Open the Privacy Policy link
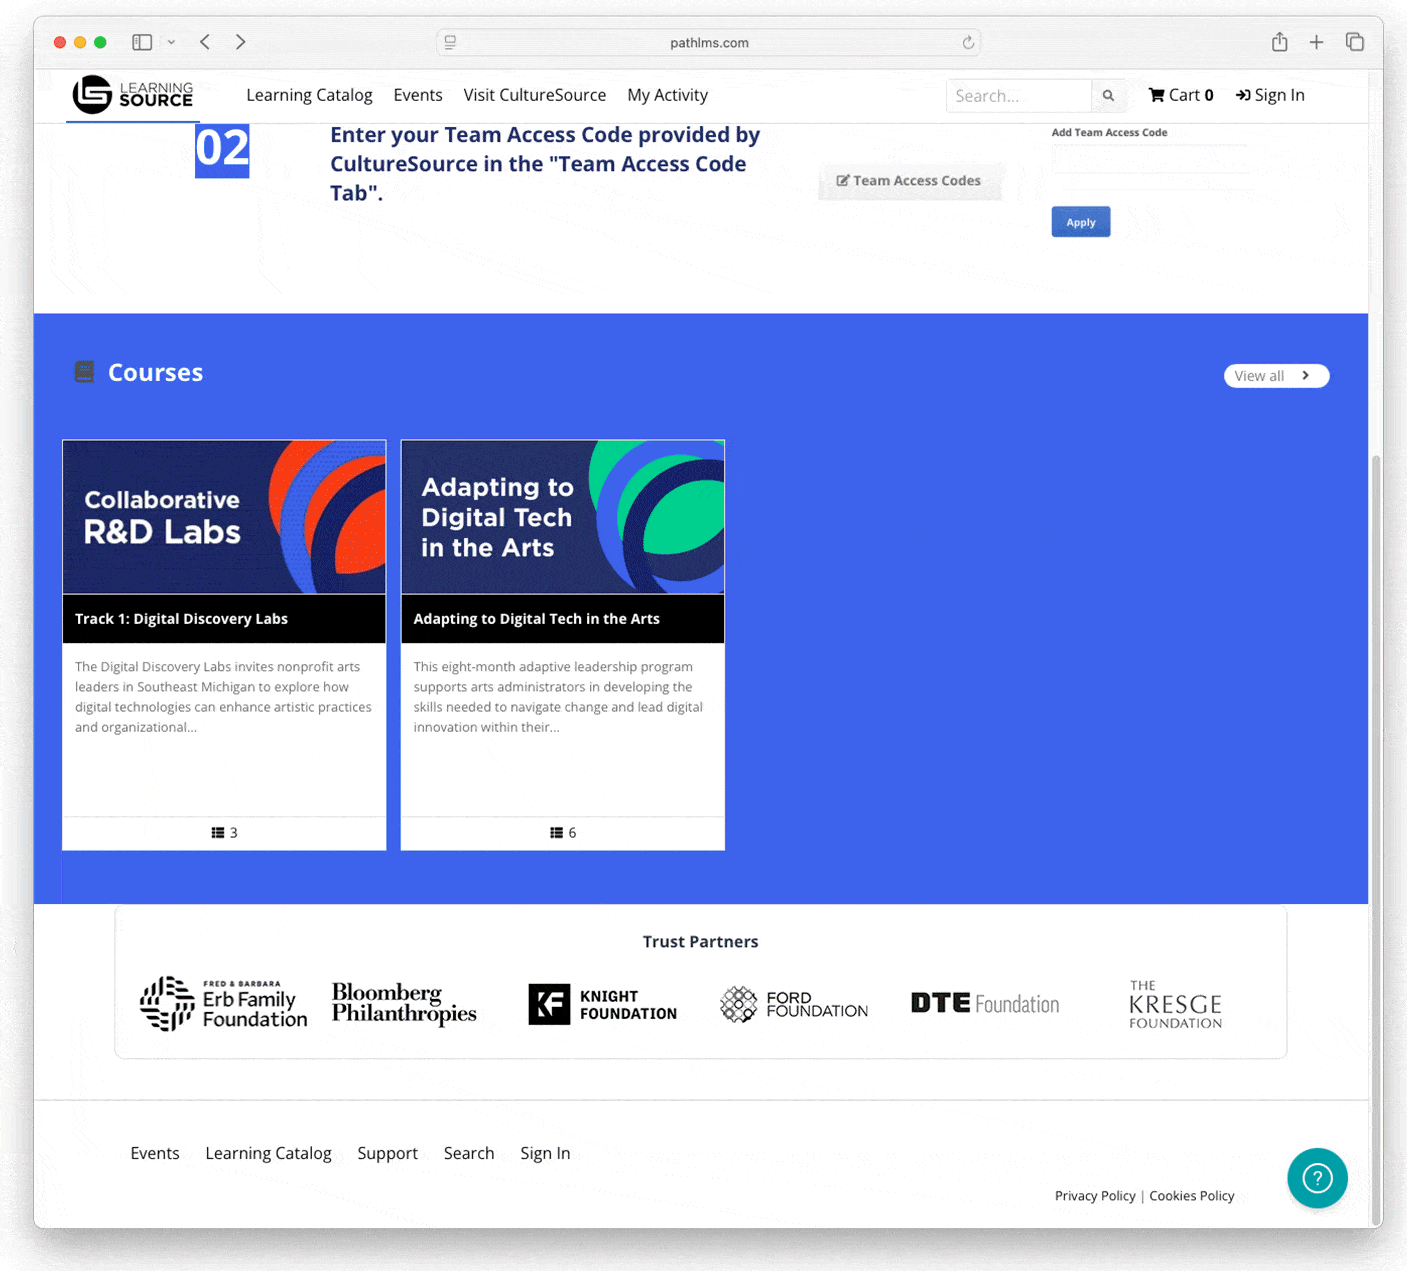 1095,1196
